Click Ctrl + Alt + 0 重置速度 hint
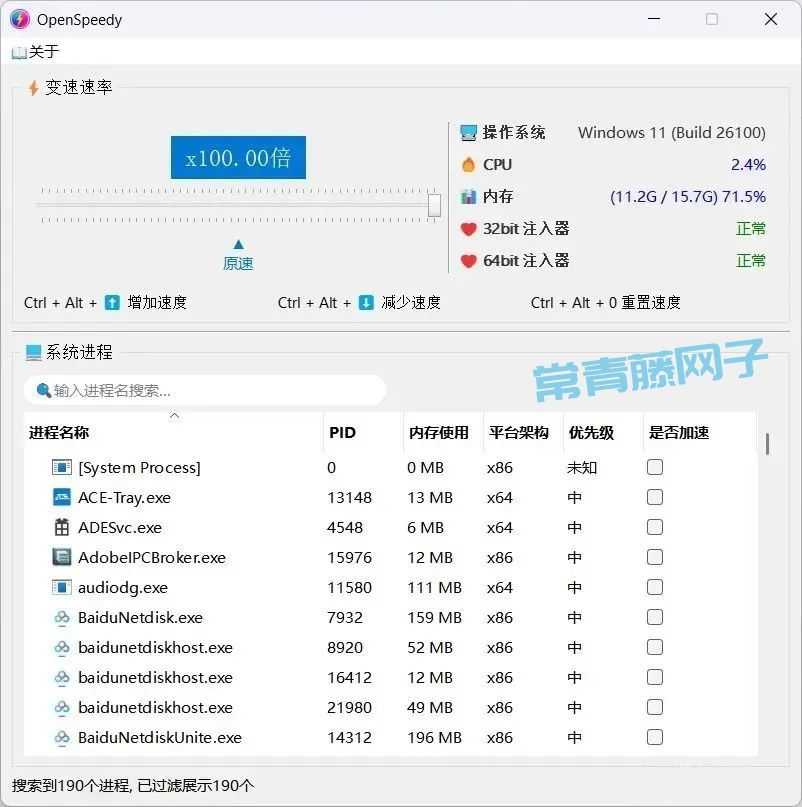Screen dimensions: 802x807 pos(605,303)
